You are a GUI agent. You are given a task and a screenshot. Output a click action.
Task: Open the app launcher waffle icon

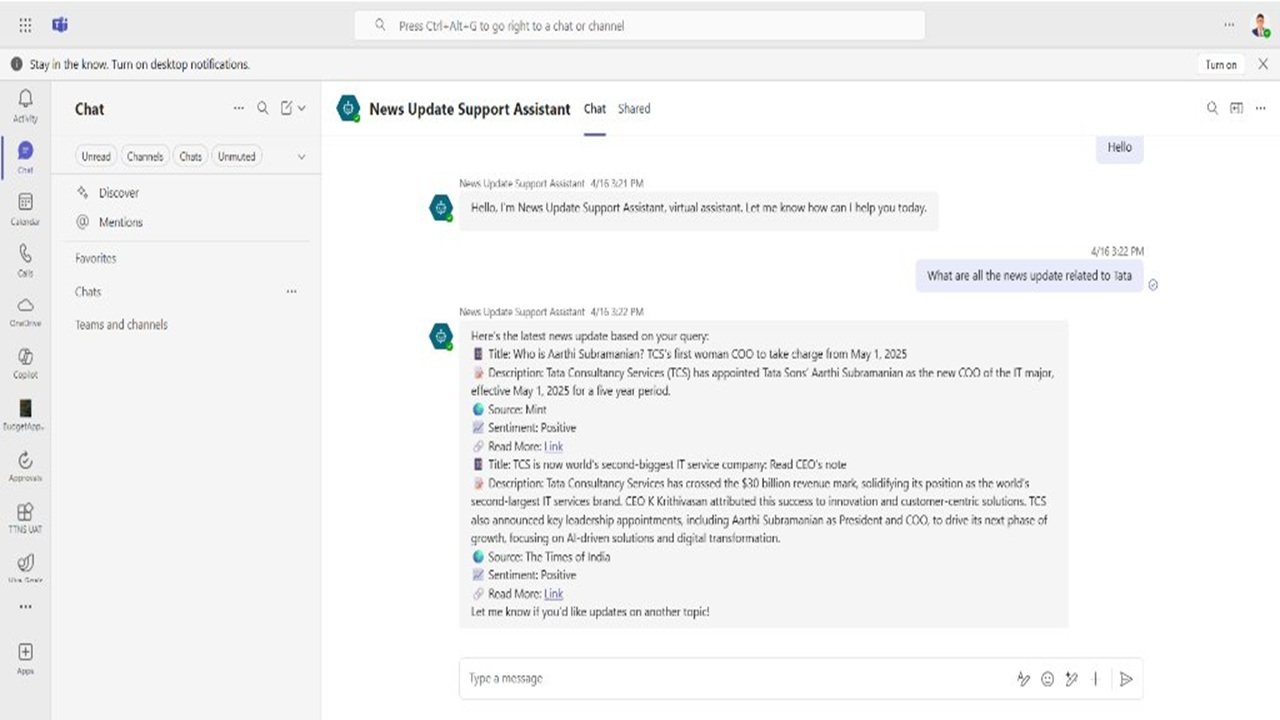pyautogui.click(x=25, y=25)
